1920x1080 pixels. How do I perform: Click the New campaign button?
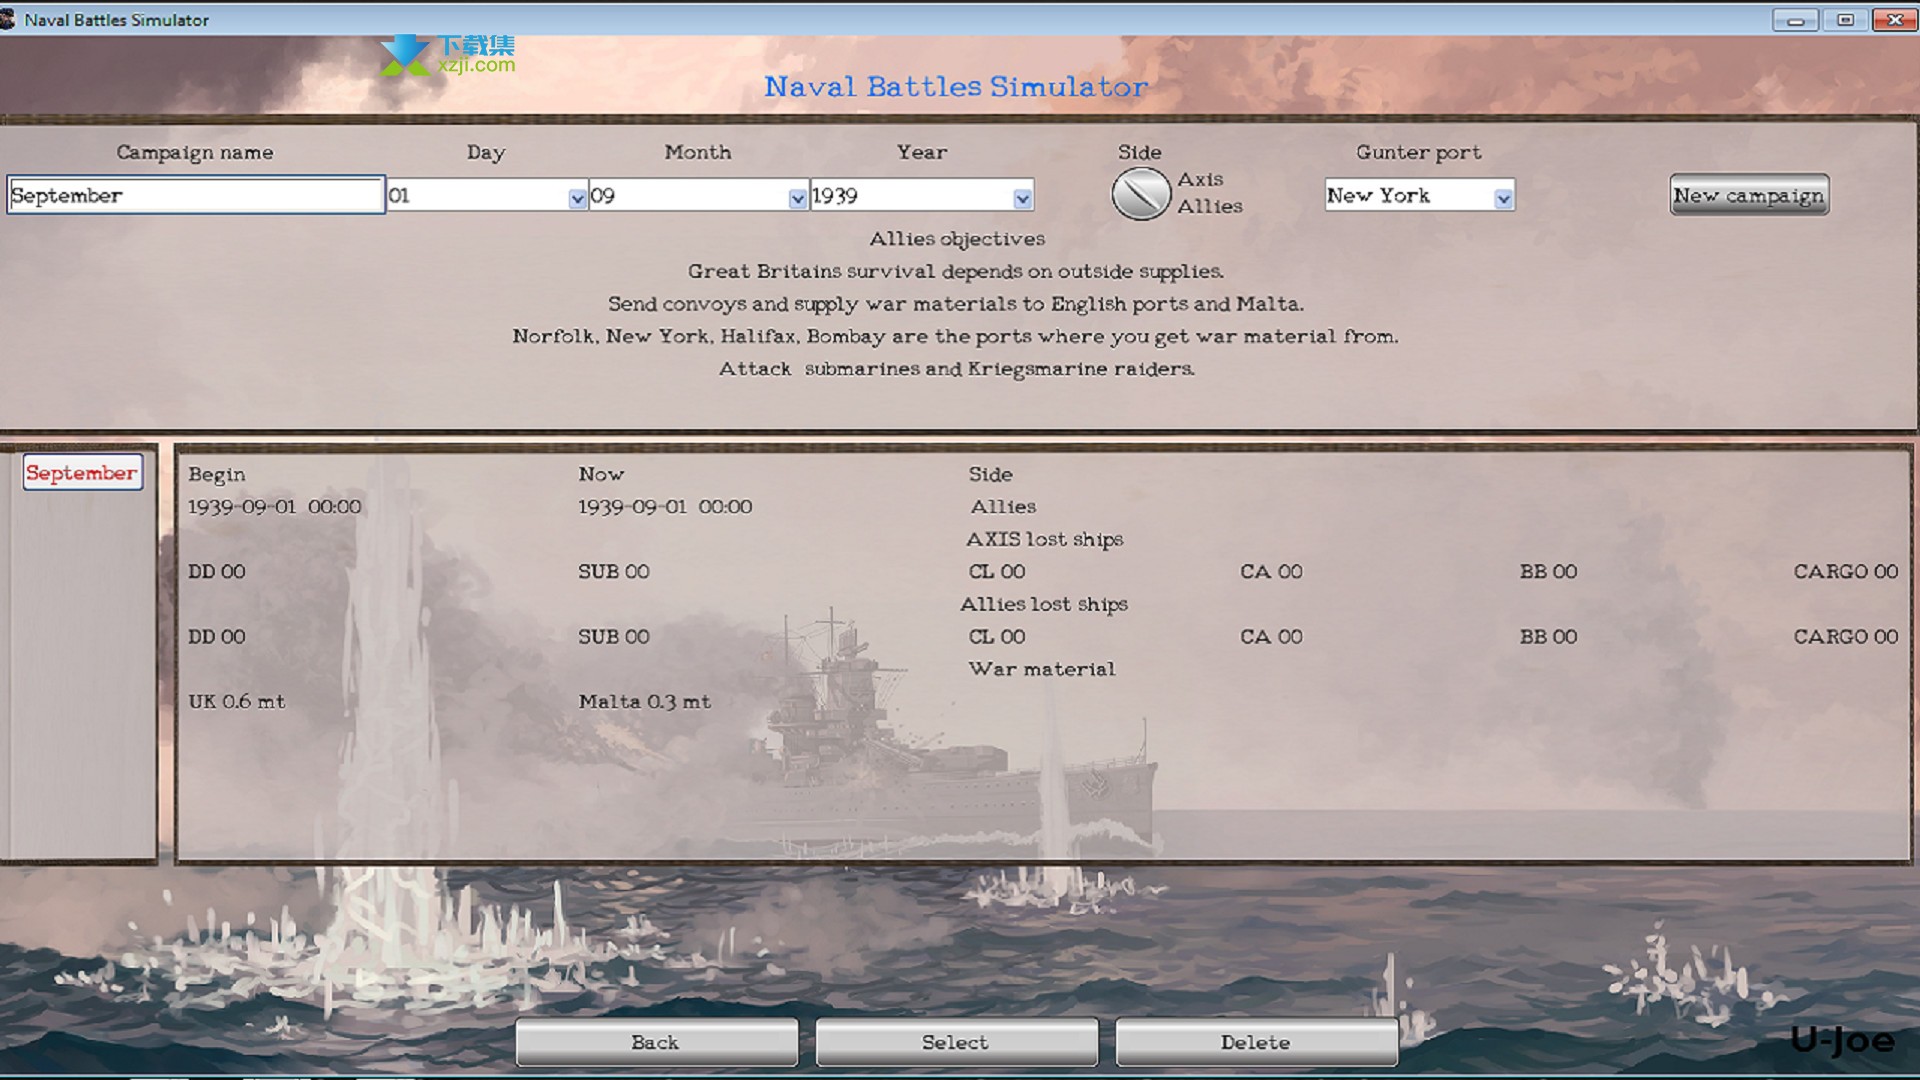(x=1749, y=195)
